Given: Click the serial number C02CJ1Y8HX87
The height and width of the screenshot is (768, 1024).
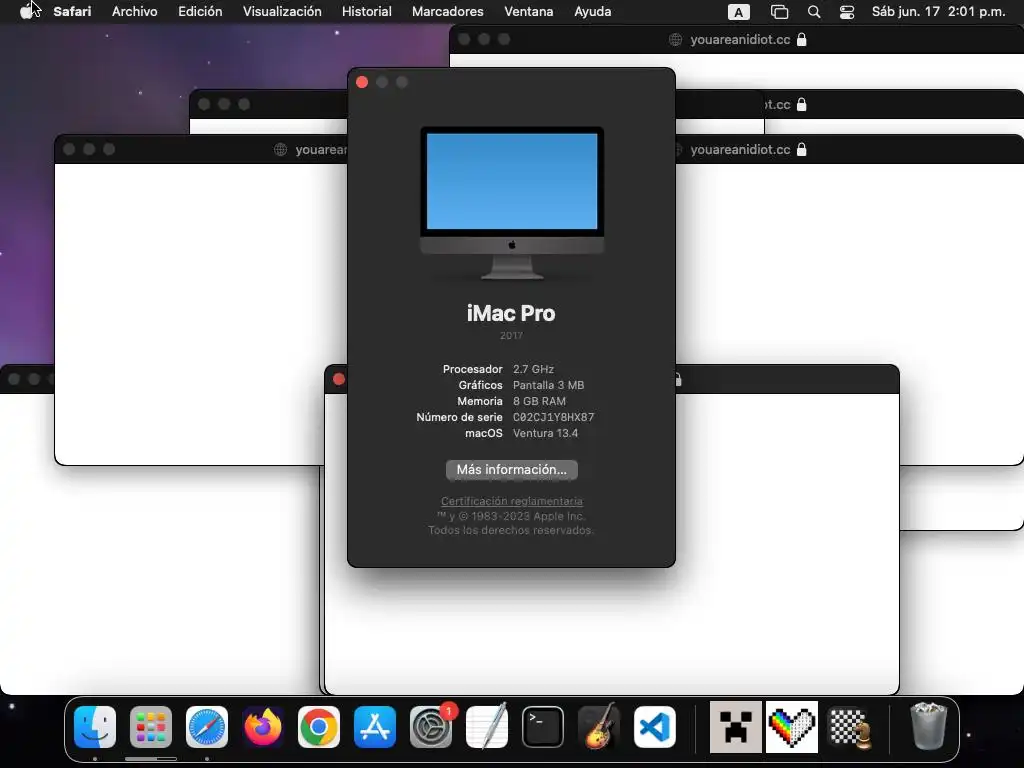Looking at the screenshot, I should pos(553,417).
